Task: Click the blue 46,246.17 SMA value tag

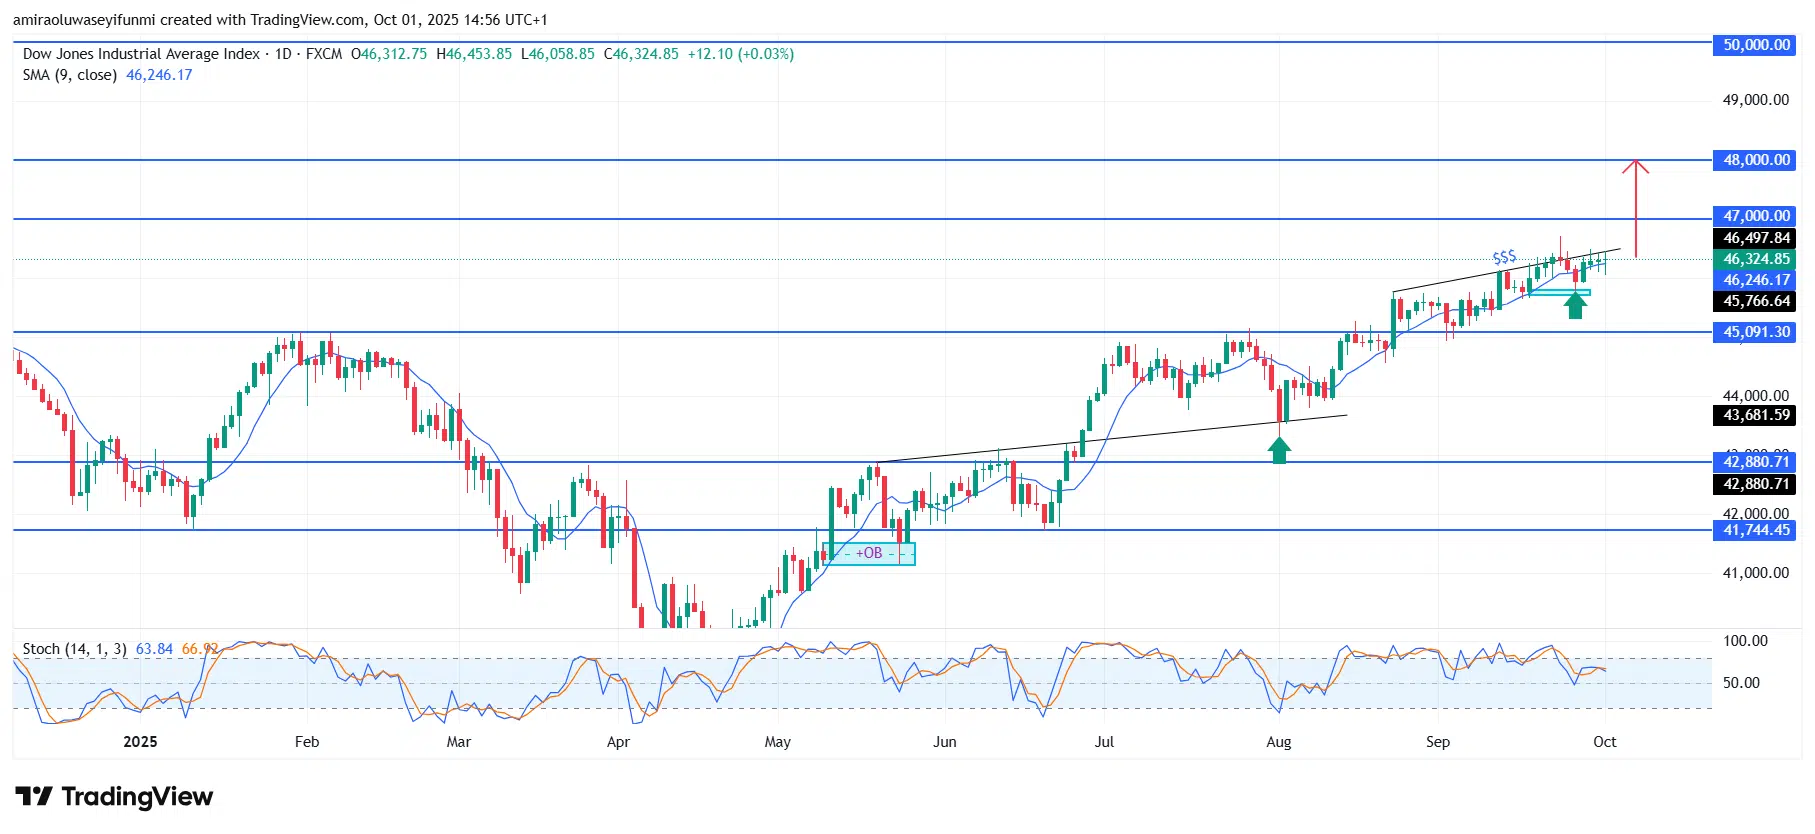Action: click(1756, 280)
